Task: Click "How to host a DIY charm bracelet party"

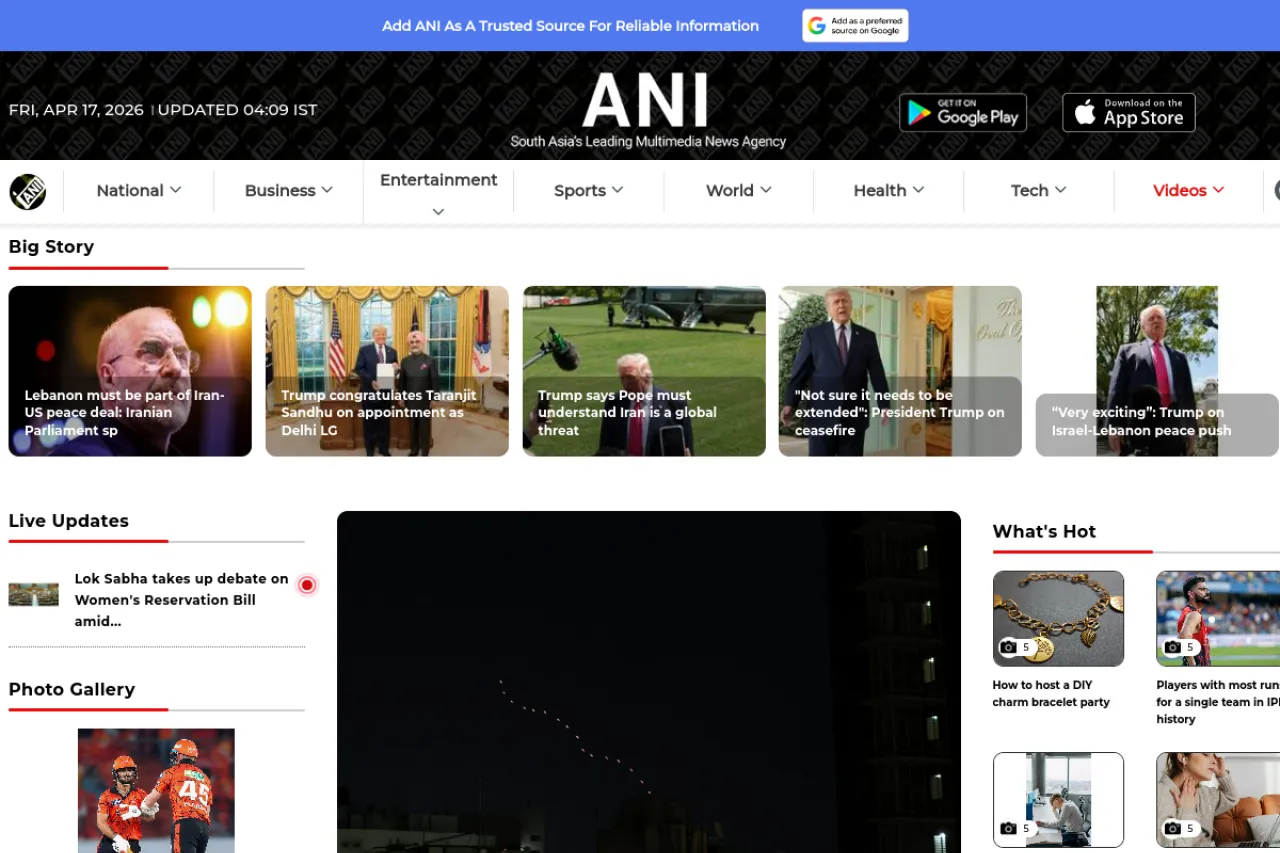Action: point(1051,693)
